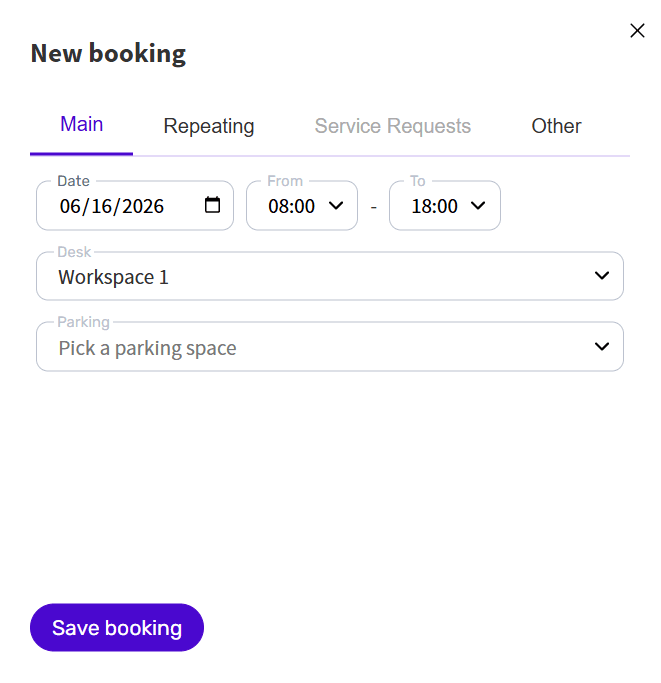Image resolution: width=661 pixels, height=683 pixels.
Task: Click Save booking button
Action: point(117,628)
